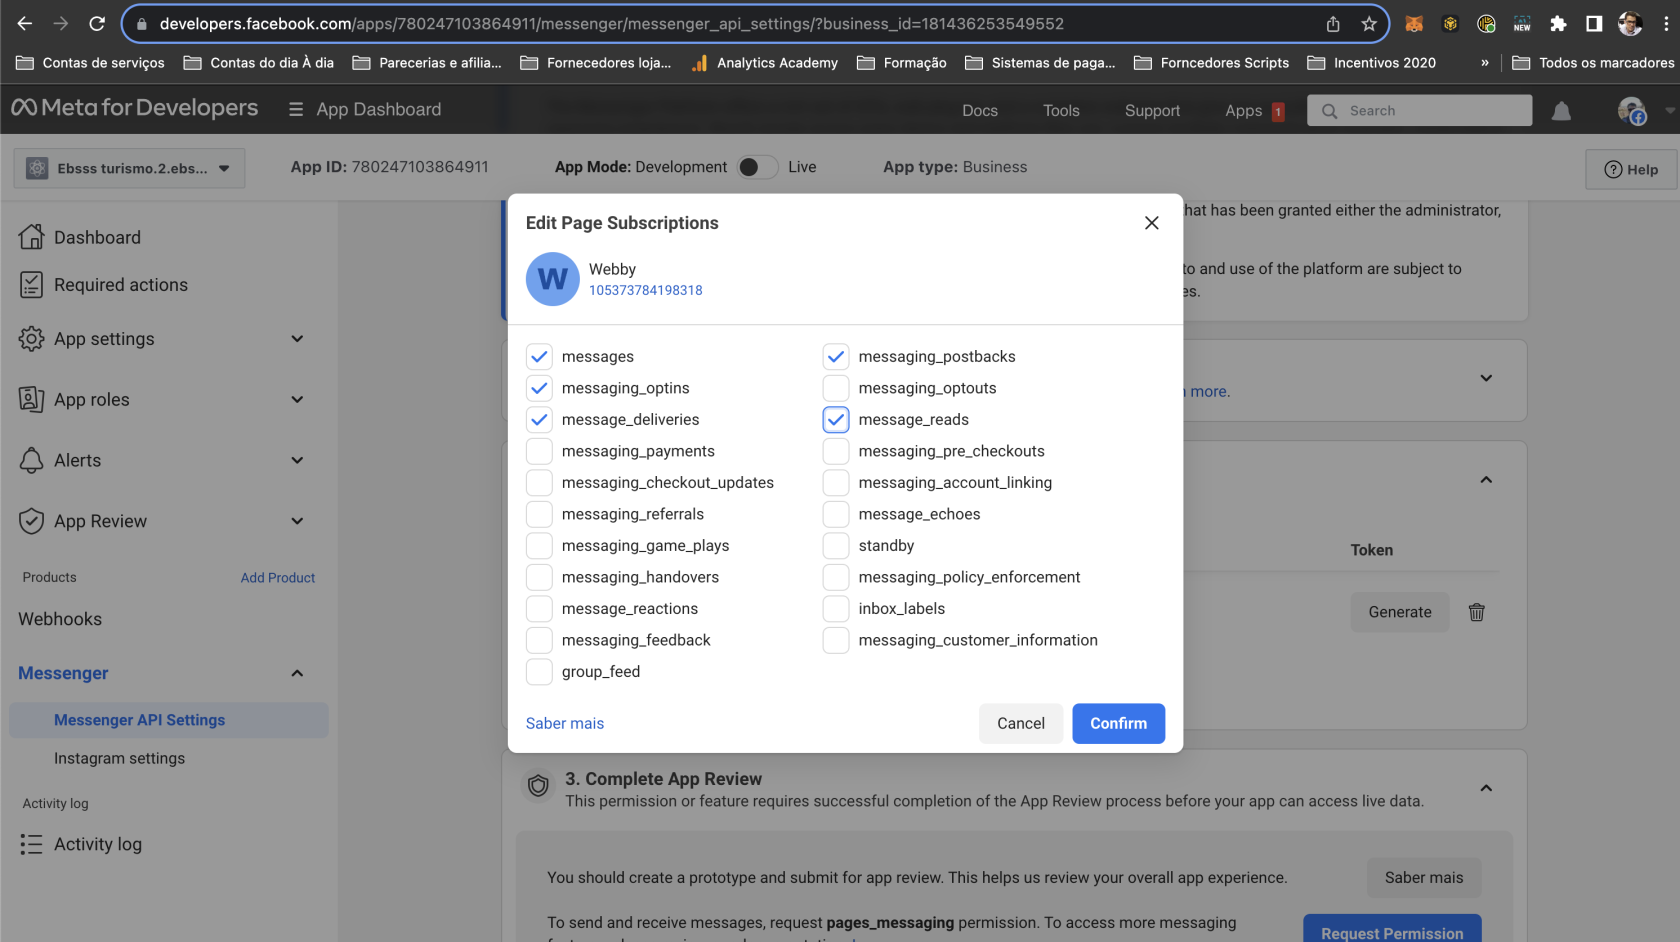Uncheck the messages subscription
Screen dimensions: 1680x942
(539, 356)
